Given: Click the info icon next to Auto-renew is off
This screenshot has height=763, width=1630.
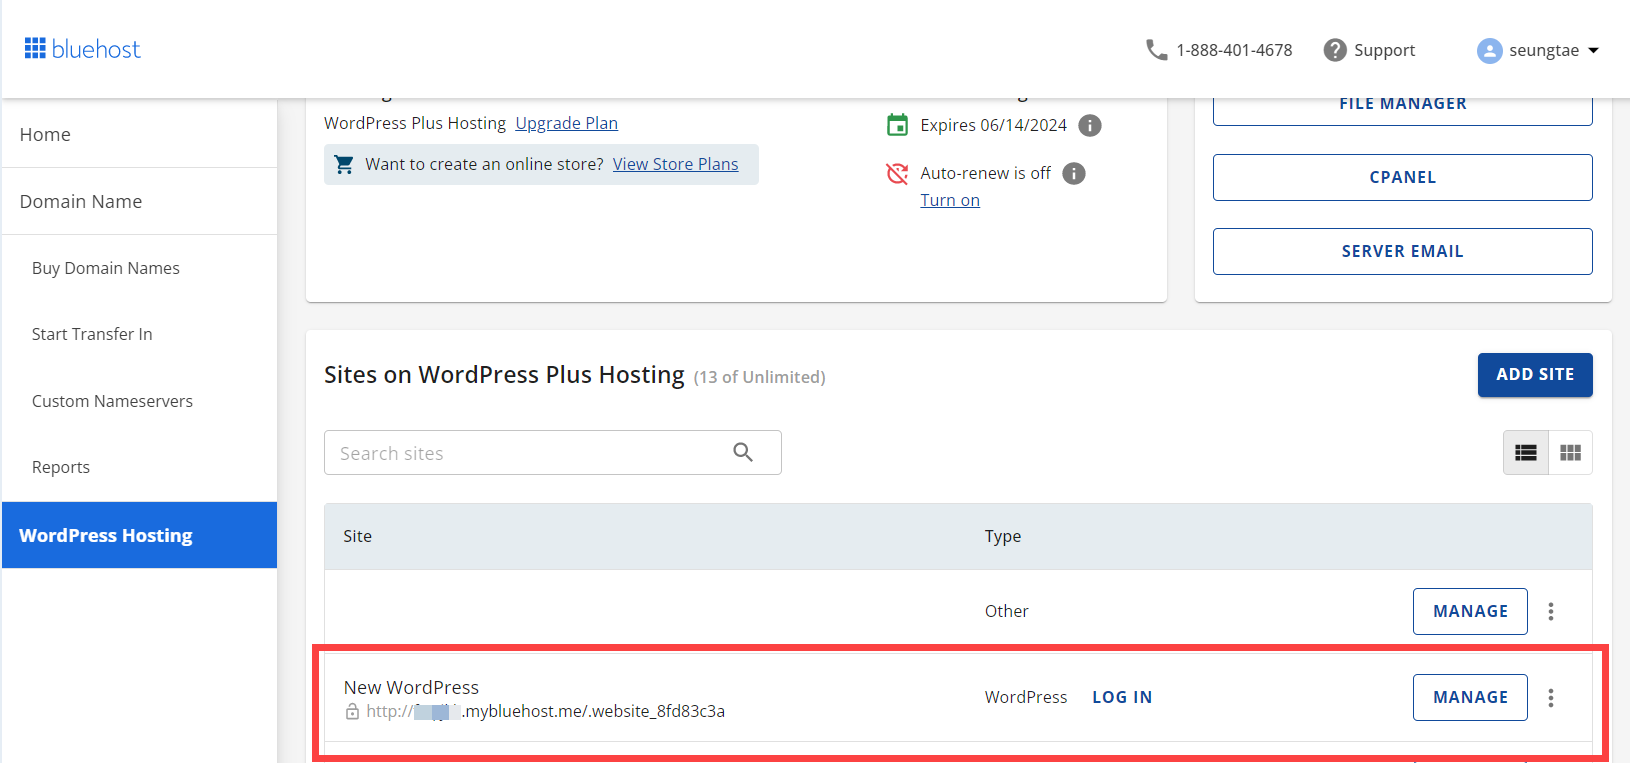Looking at the screenshot, I should (1073, 173).
